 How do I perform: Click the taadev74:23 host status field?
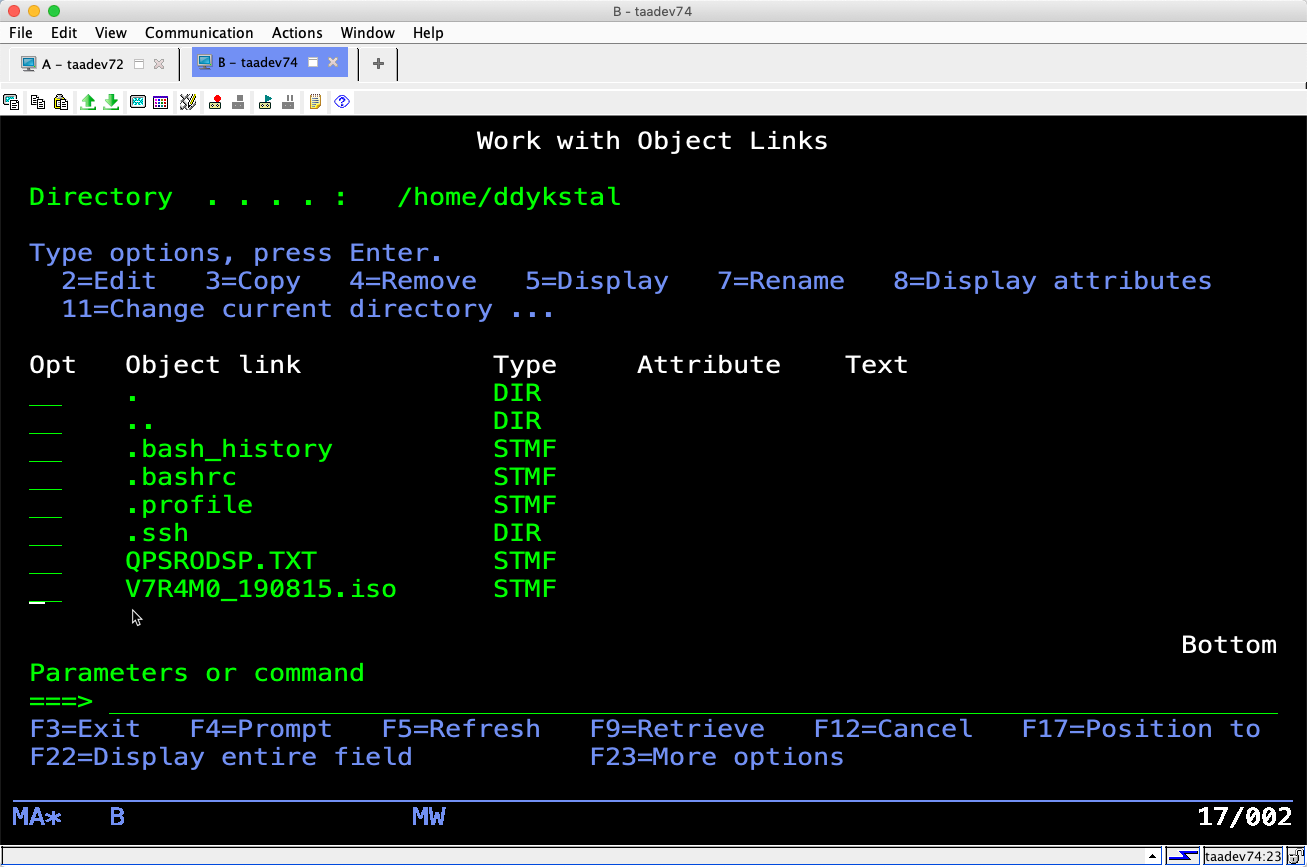[x=1243, y=856]
